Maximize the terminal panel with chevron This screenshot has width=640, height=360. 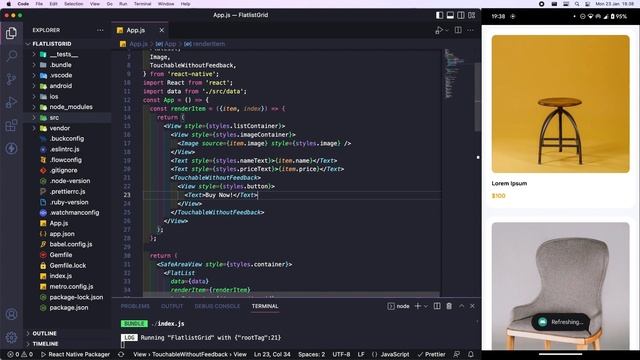(462, 306)
